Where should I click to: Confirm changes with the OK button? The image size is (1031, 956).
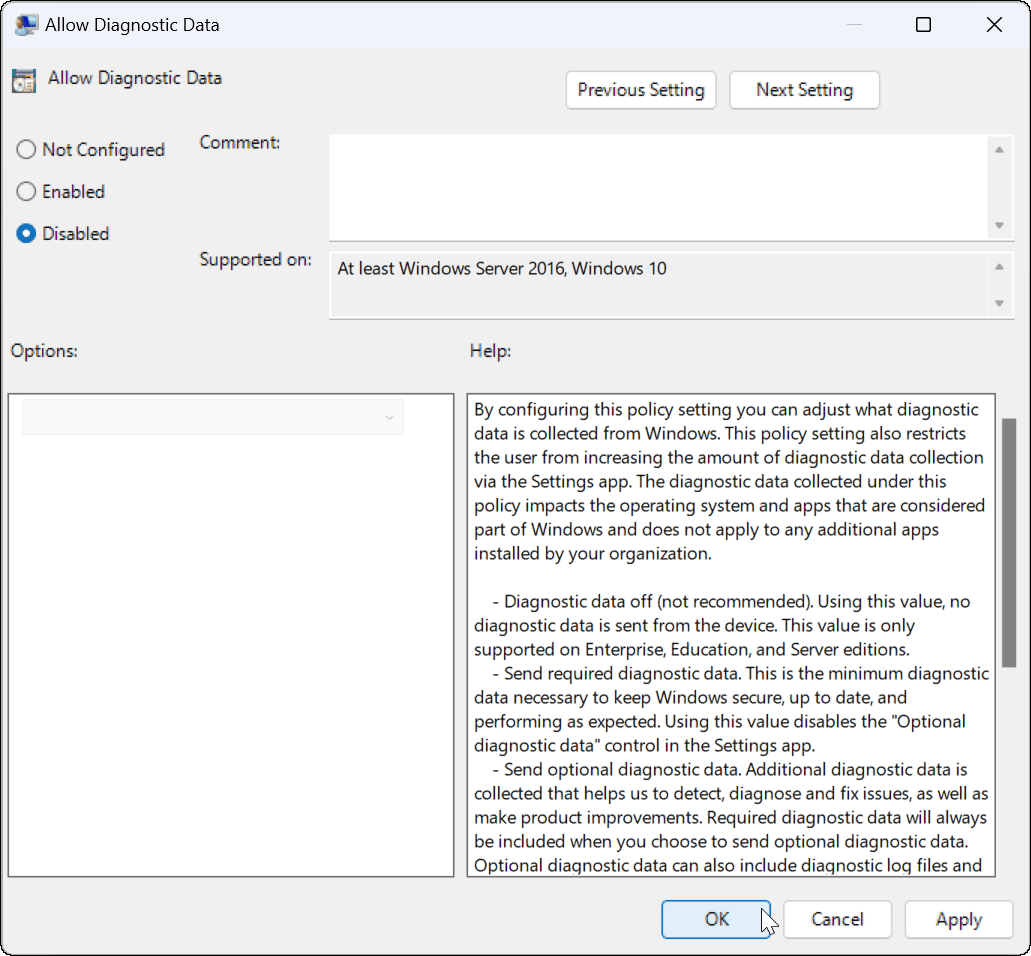click(716, 919)
